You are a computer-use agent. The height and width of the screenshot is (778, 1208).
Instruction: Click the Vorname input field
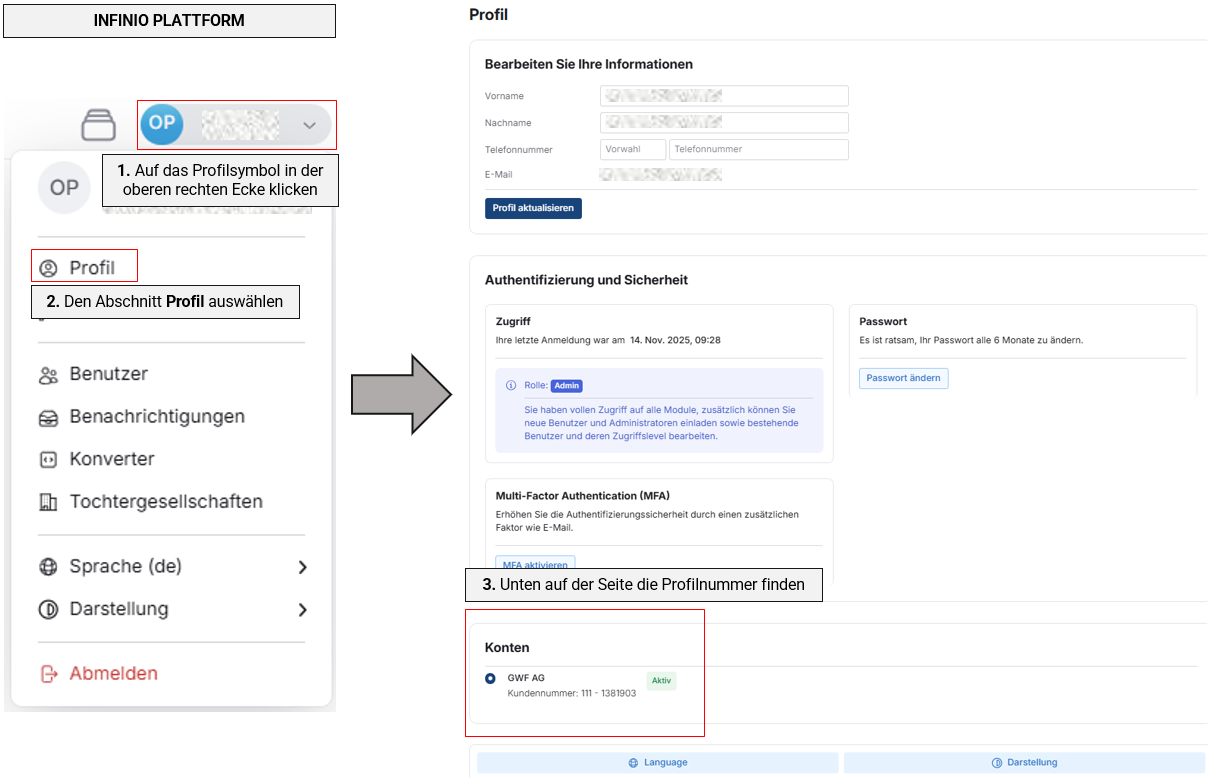pyautogui.click(x=724, y=96)
